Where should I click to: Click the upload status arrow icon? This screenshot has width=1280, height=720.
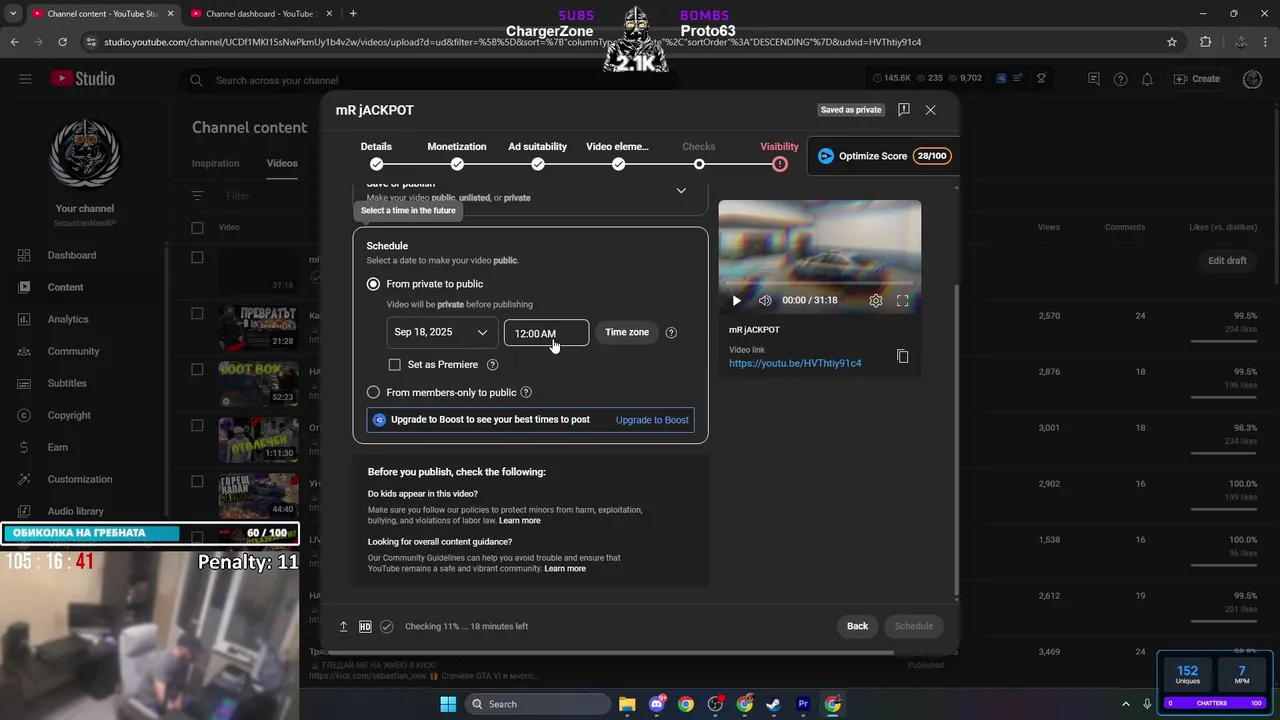click(343, 626)
